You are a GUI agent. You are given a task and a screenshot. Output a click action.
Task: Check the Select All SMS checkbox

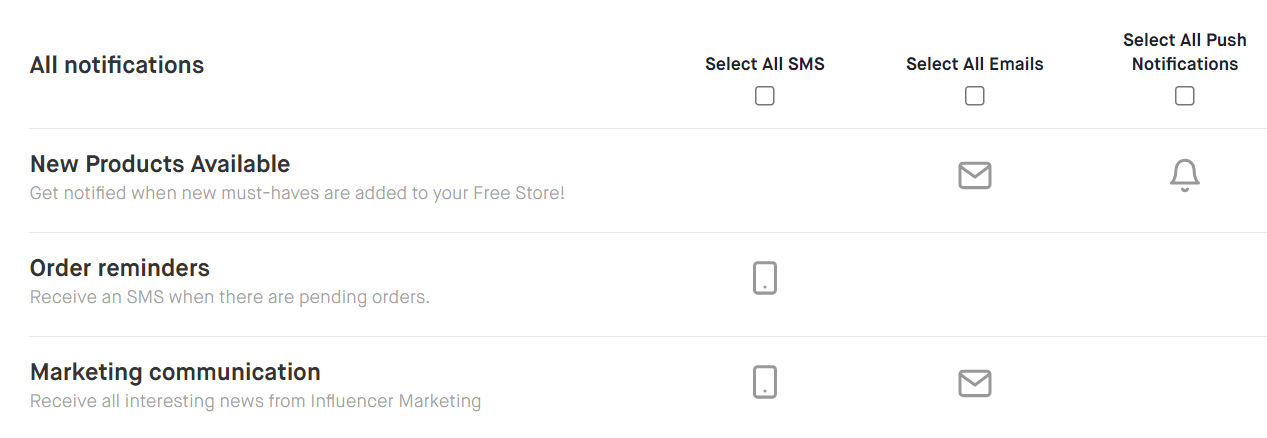[x=765, y=96]
